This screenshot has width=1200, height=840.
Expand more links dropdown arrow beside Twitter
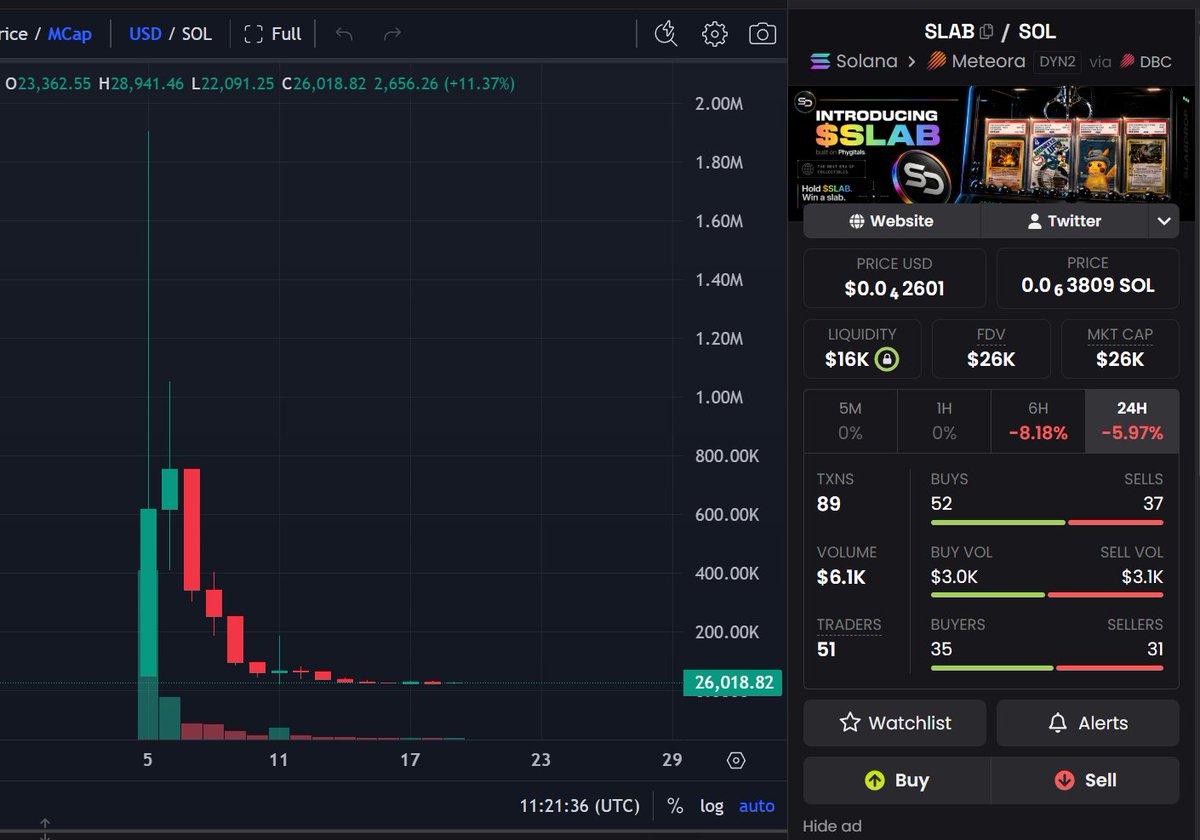point(1163,221)
